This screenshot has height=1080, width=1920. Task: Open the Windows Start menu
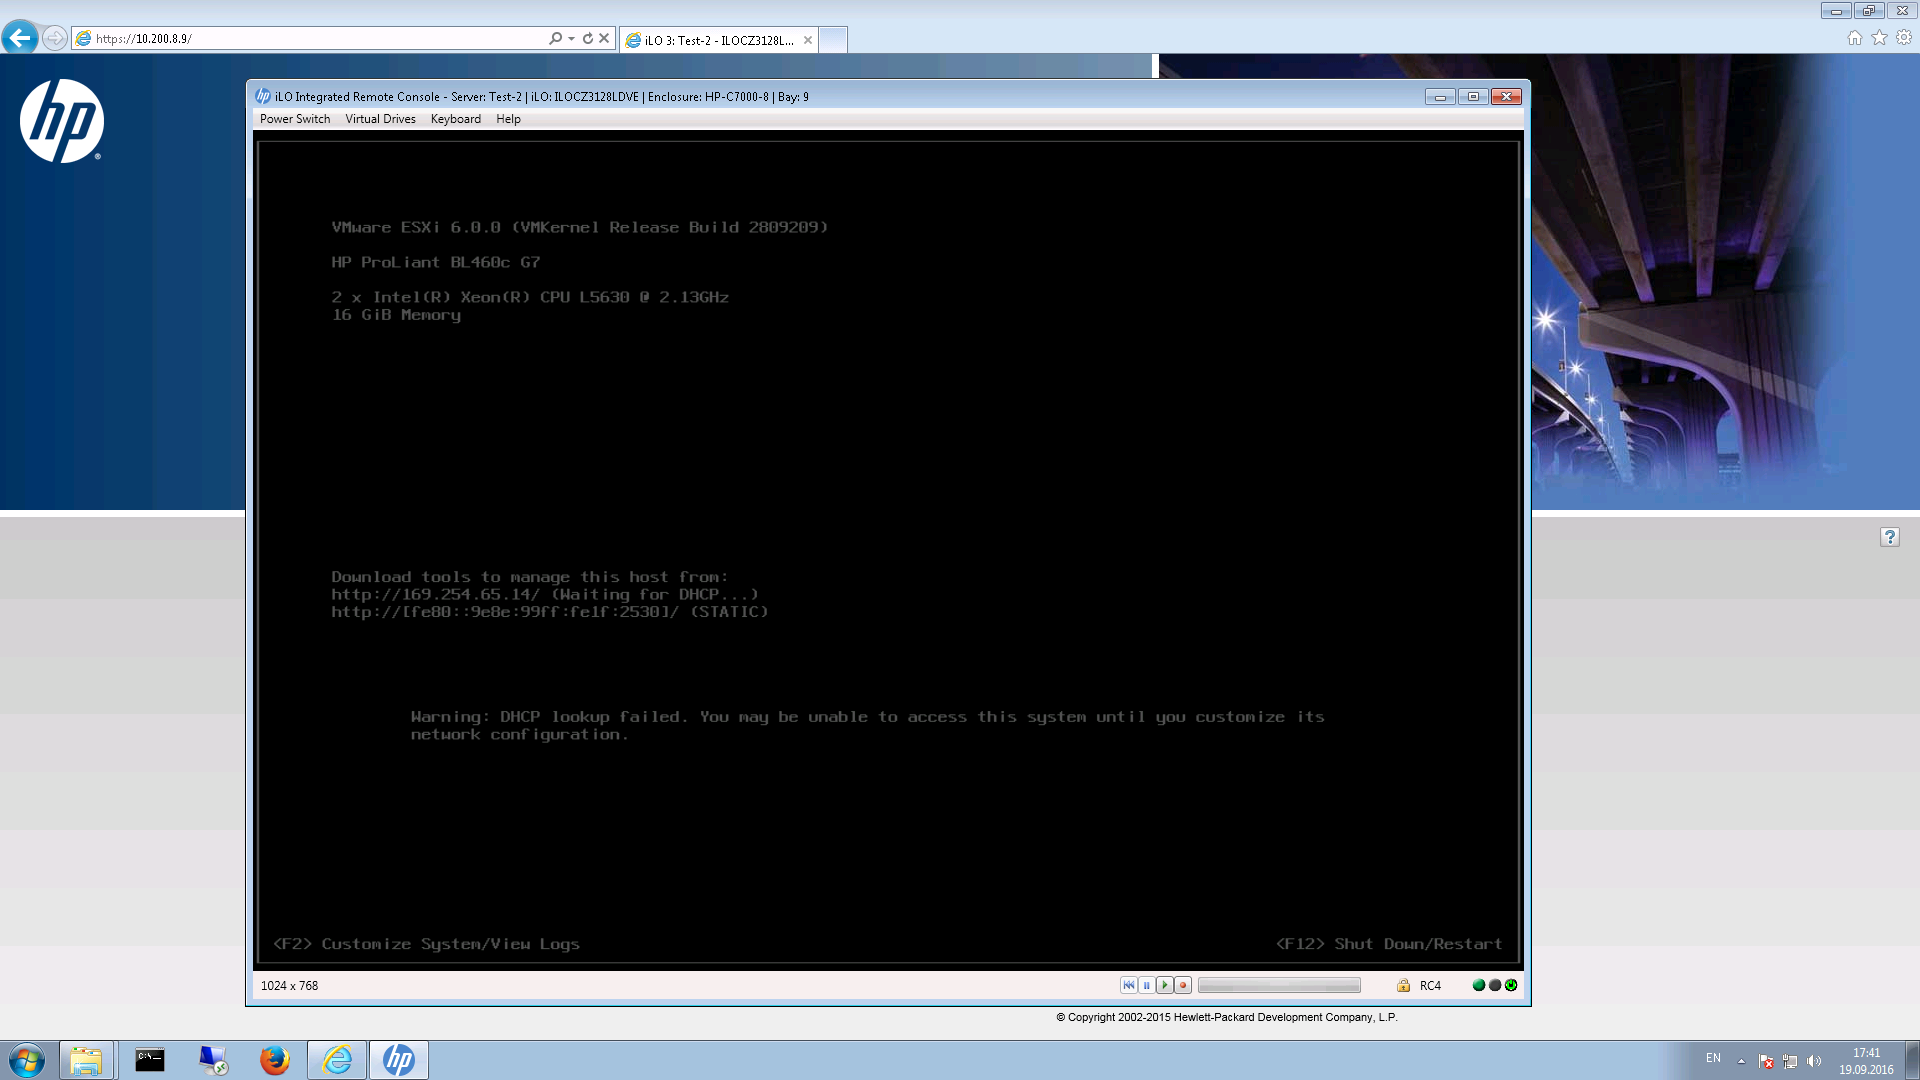coord(27,1060)
